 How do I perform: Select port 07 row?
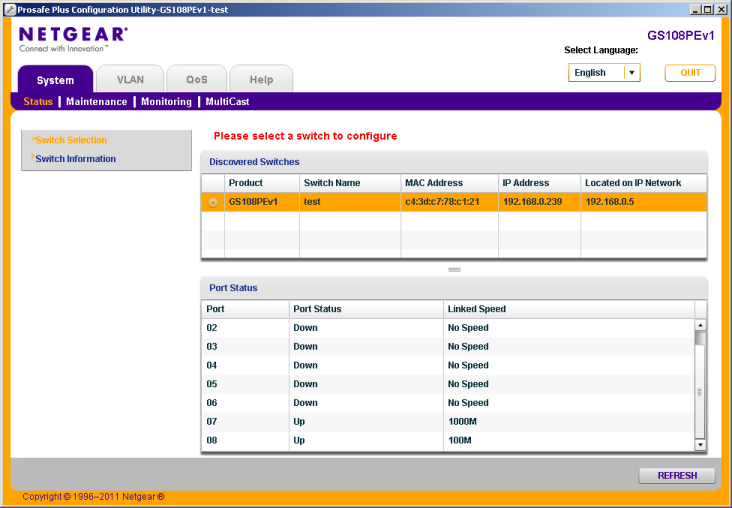pyautogui.click(x=448, y=422)
